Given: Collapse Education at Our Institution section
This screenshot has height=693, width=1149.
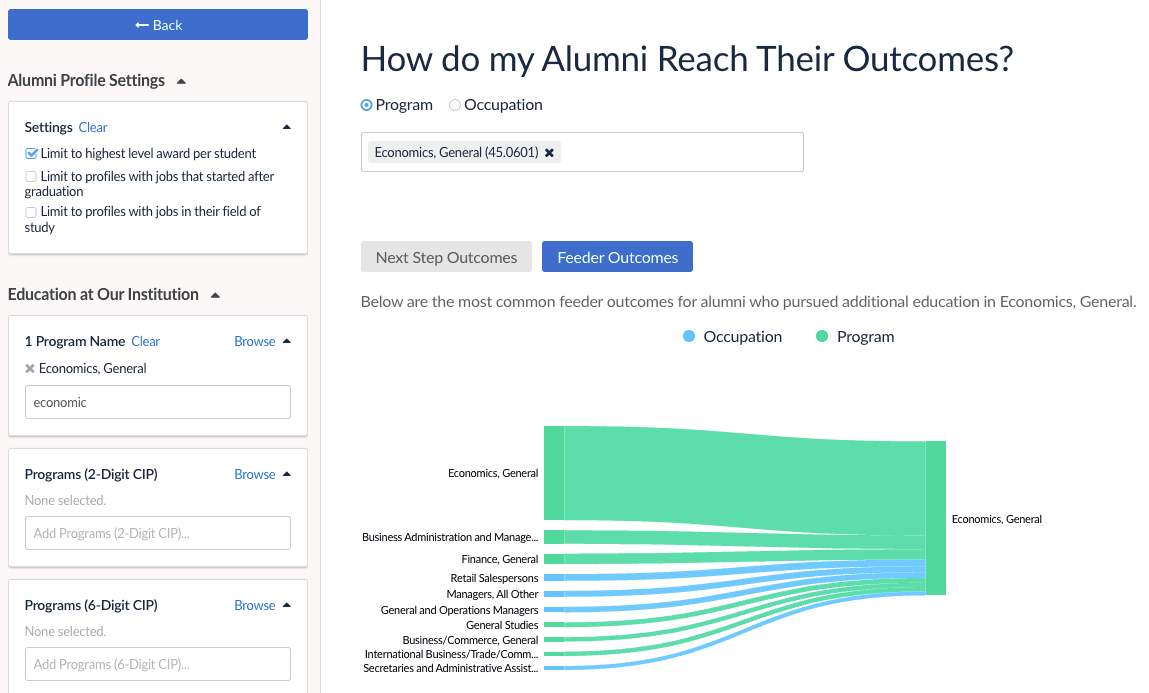Looking at the screenshot, I should tap(215, 295).
